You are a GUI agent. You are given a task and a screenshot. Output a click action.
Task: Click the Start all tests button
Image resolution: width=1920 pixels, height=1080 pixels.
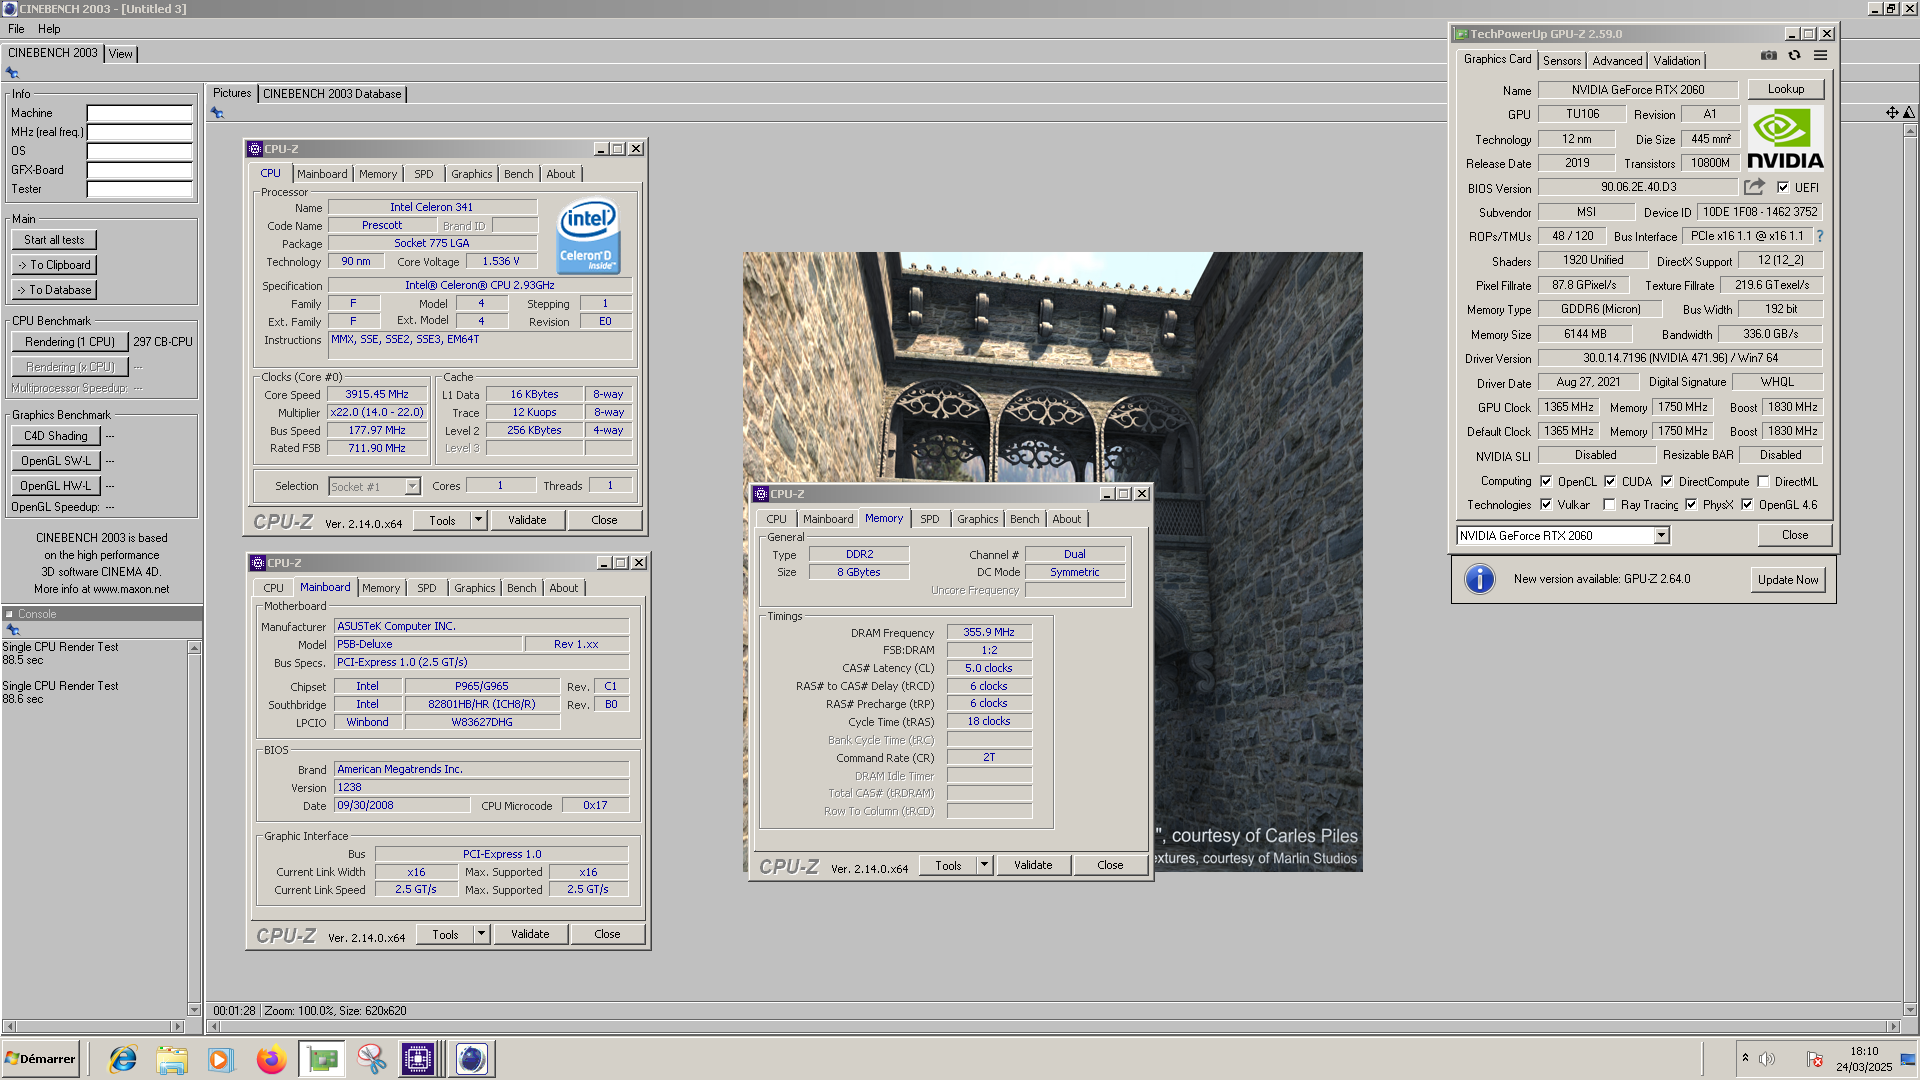pyautogui.click(x=54, y=240)
